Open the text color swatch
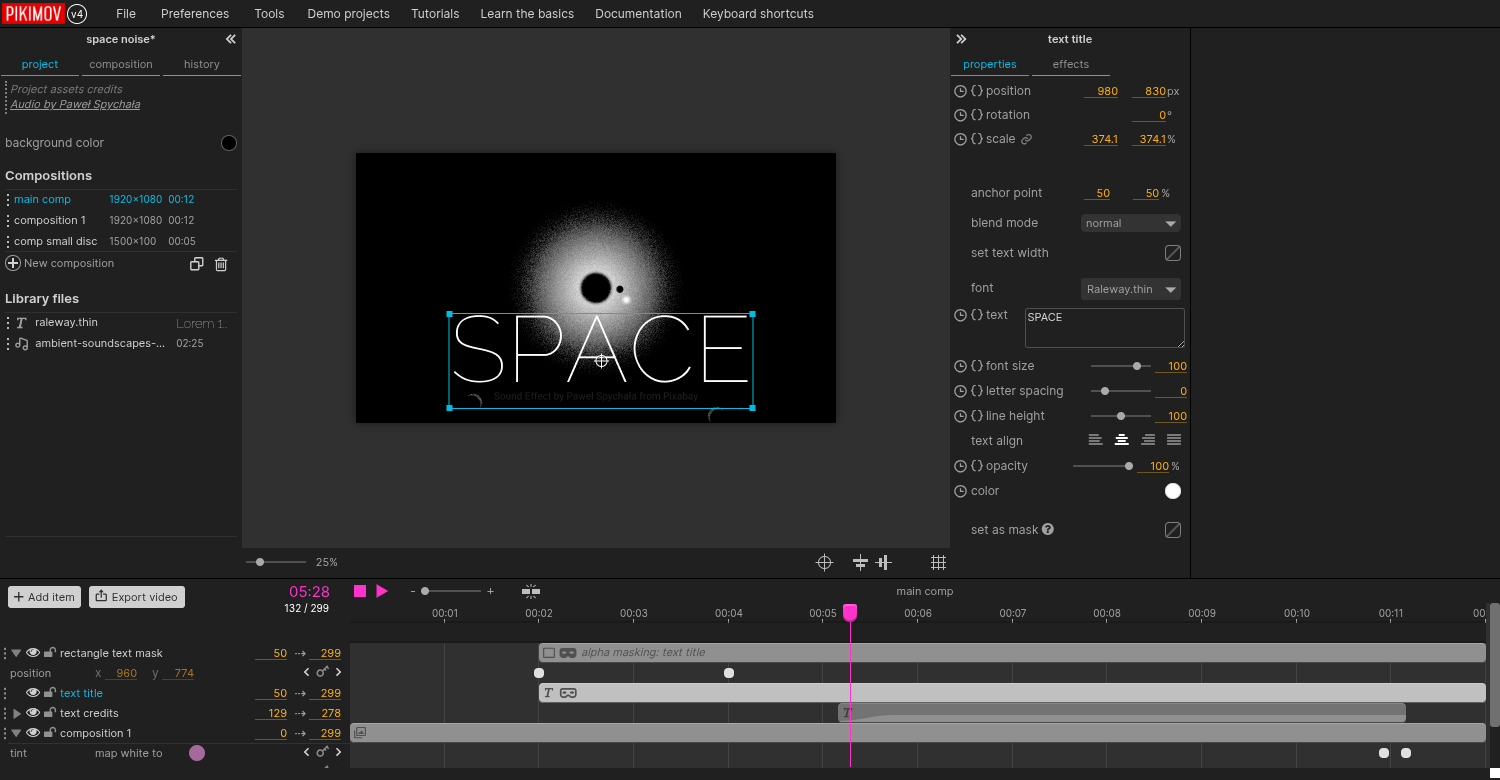This screenshot has height=780, width=1500. (x=1173, y=491)
